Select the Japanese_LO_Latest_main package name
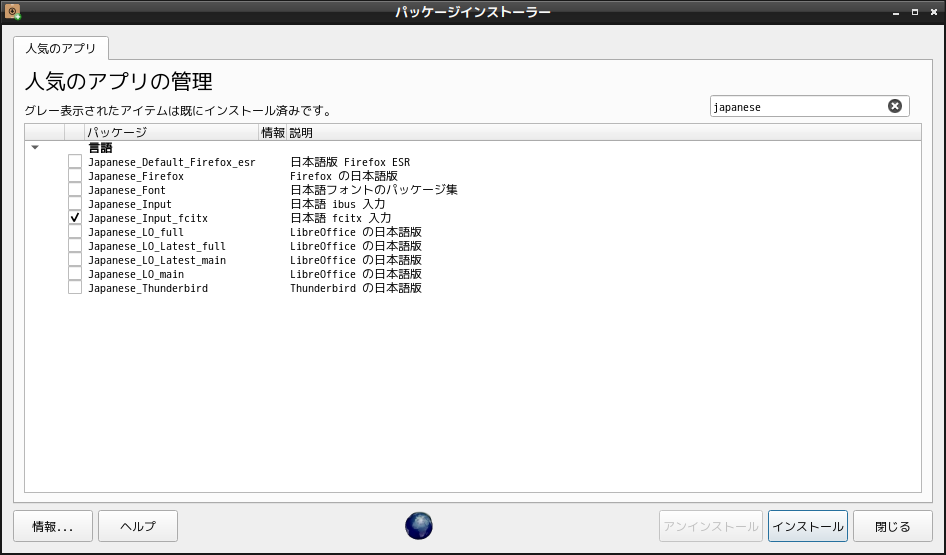Image resolution: width=946 pixels, height=555 pixels. (x=157, y=261)
